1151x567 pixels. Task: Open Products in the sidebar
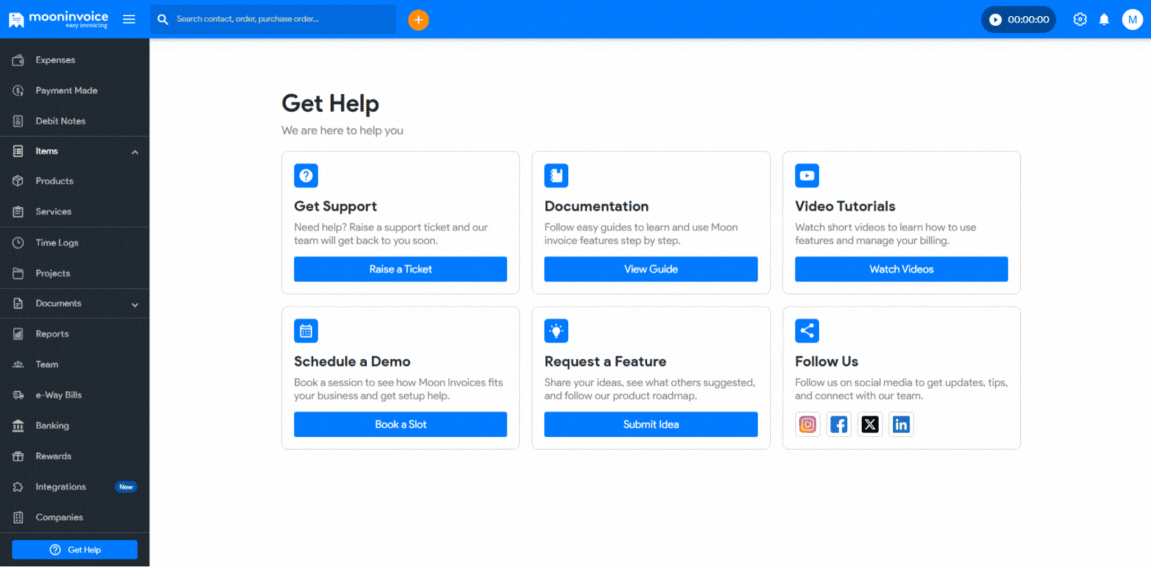(54, 181)
